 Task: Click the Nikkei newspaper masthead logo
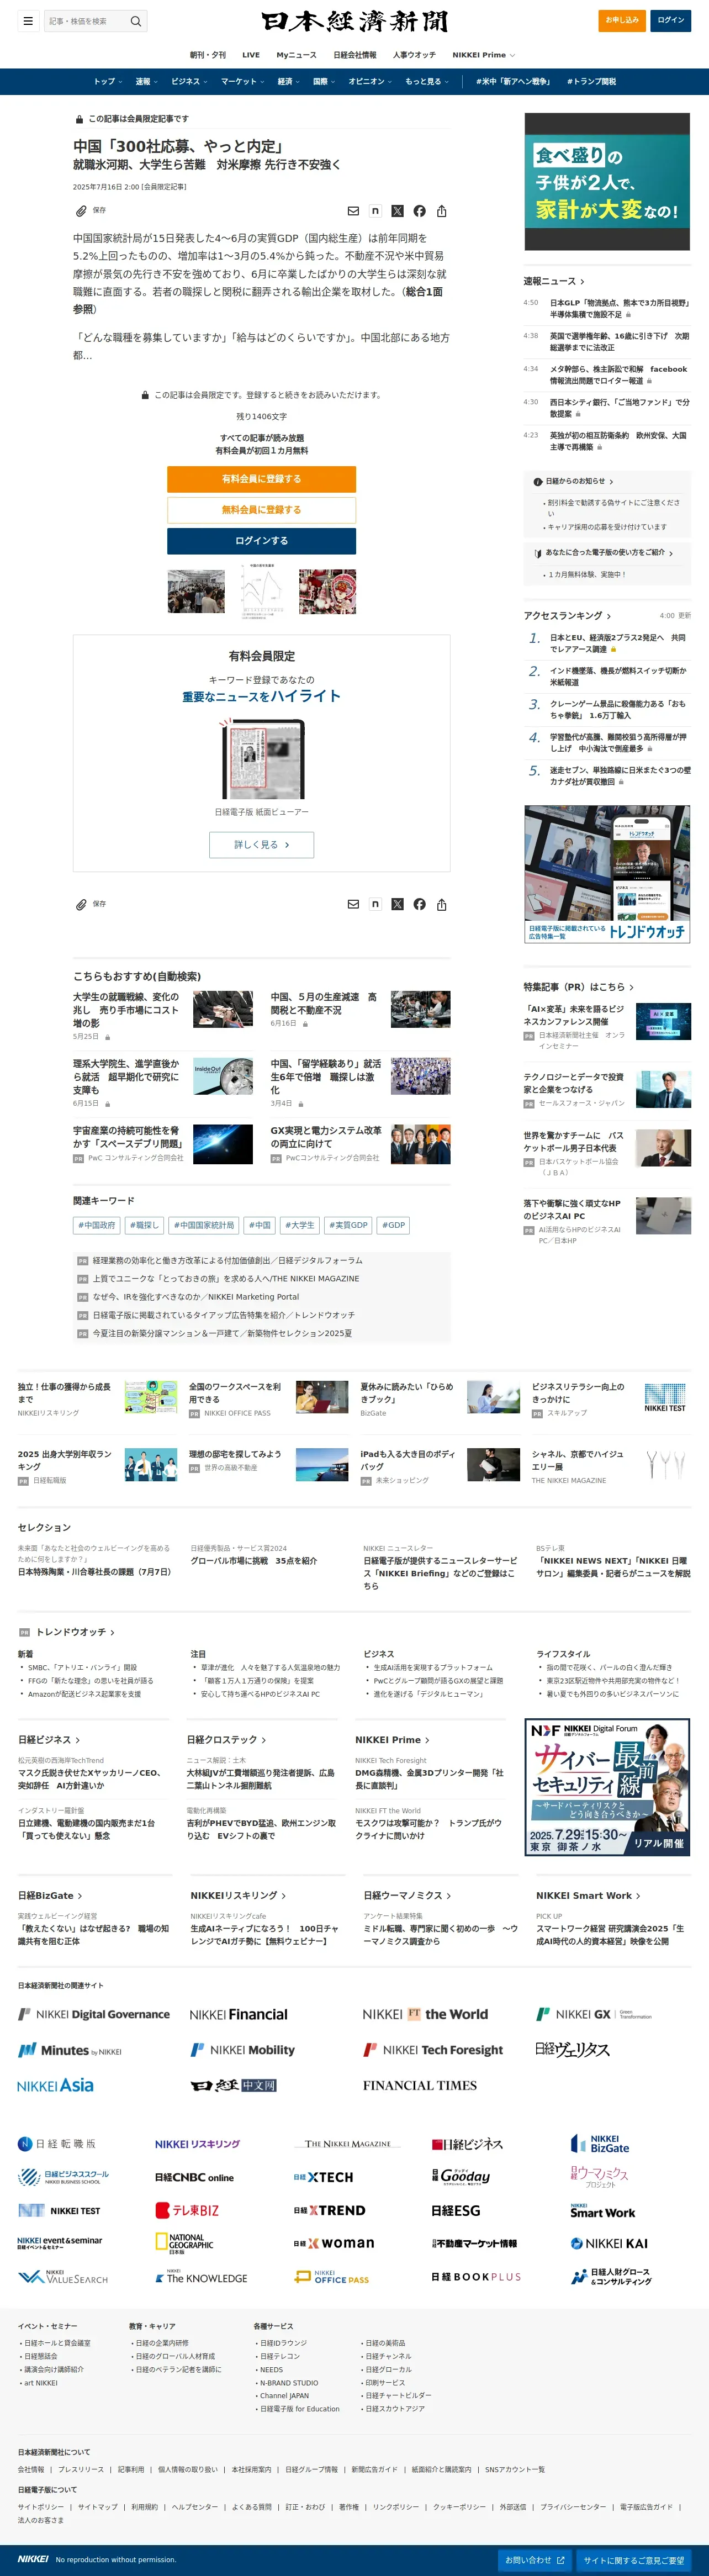click(x=354, y=21)
